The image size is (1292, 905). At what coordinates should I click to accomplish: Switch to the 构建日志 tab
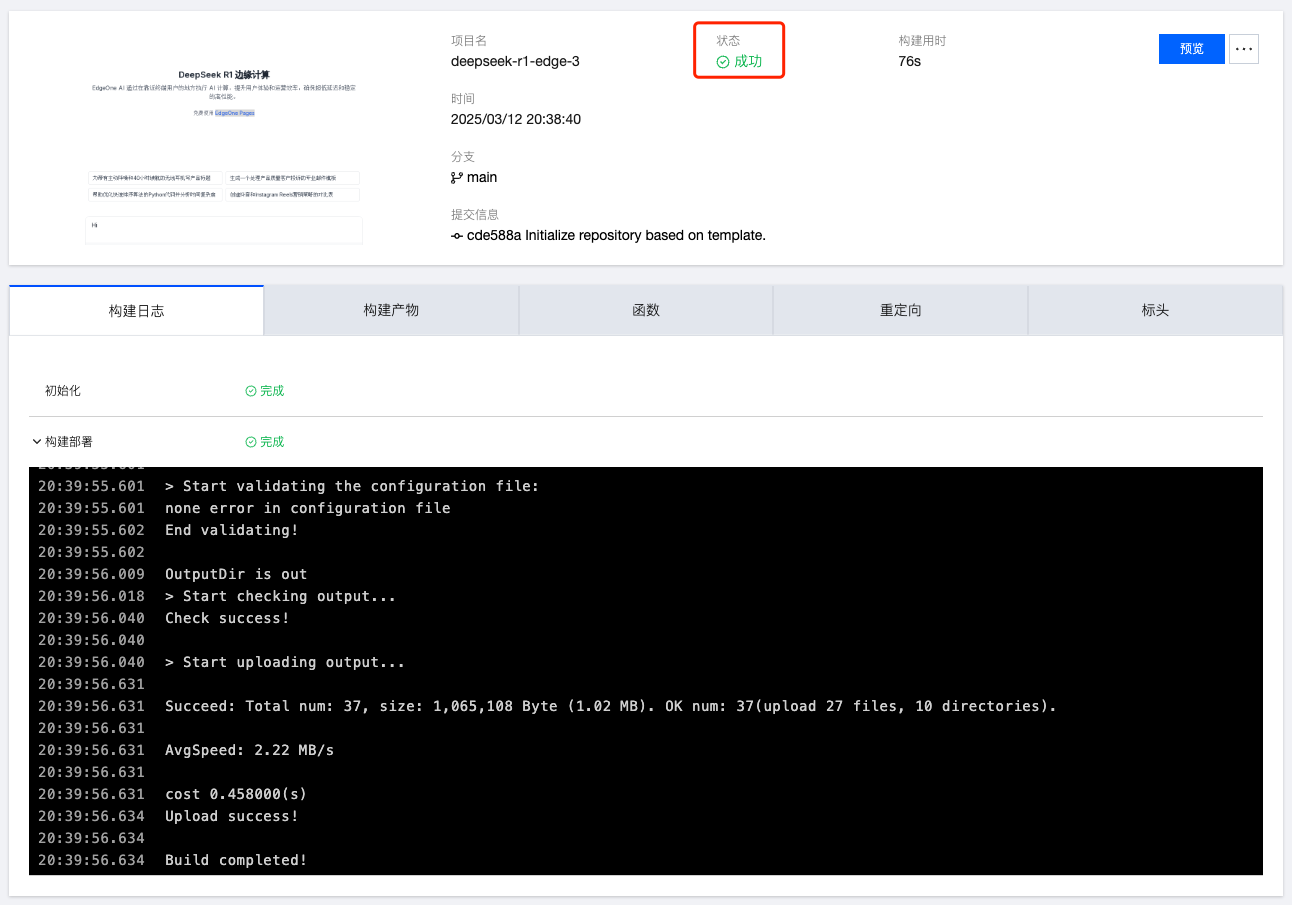(136, 311)
